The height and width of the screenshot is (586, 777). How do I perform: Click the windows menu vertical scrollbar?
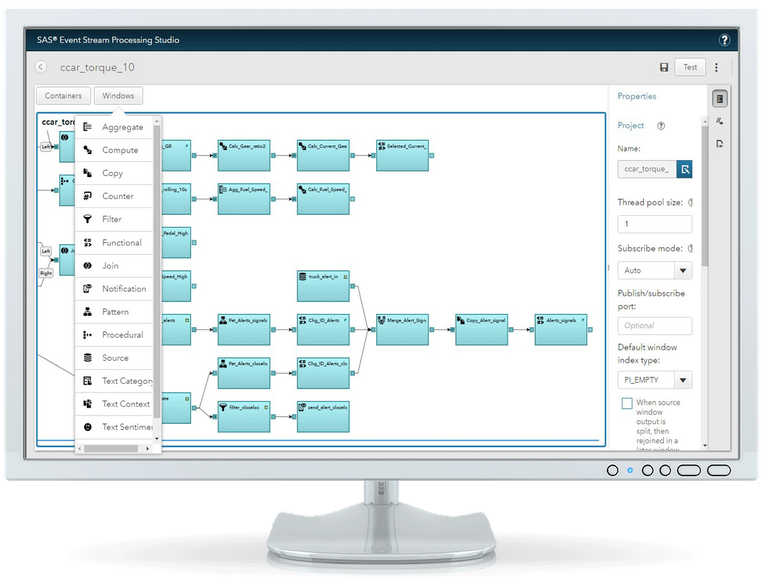157,271
